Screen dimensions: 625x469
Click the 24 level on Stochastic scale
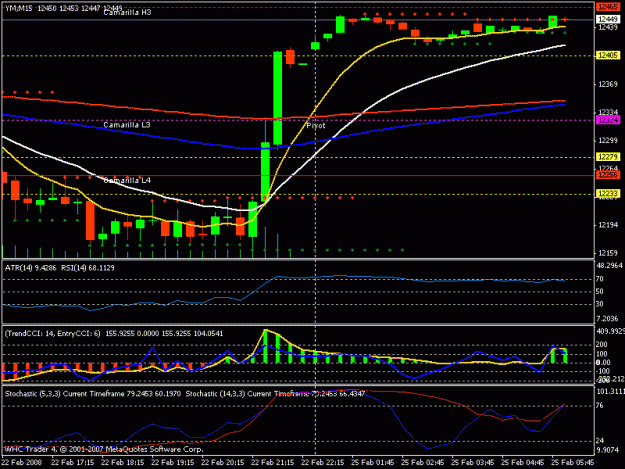point(600,441)
